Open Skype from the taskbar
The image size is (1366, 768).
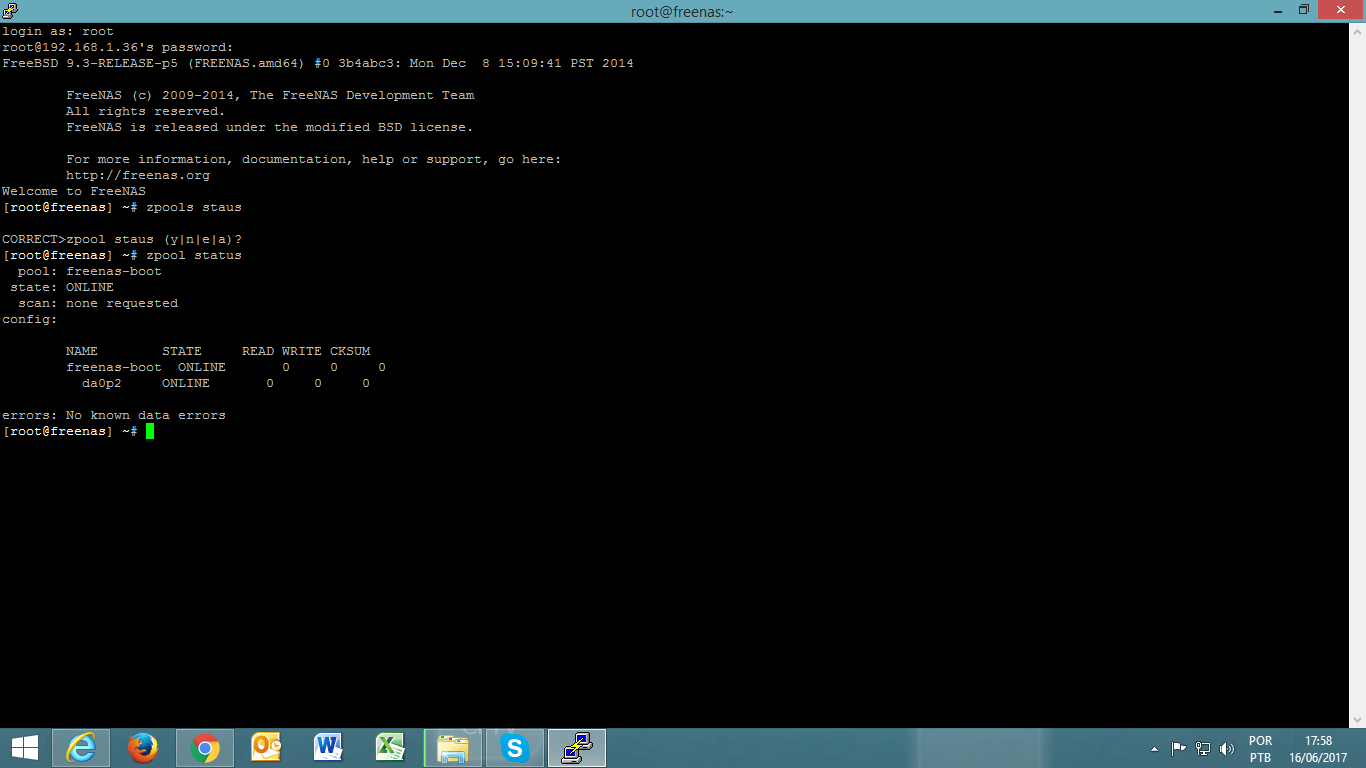point(515,748)
